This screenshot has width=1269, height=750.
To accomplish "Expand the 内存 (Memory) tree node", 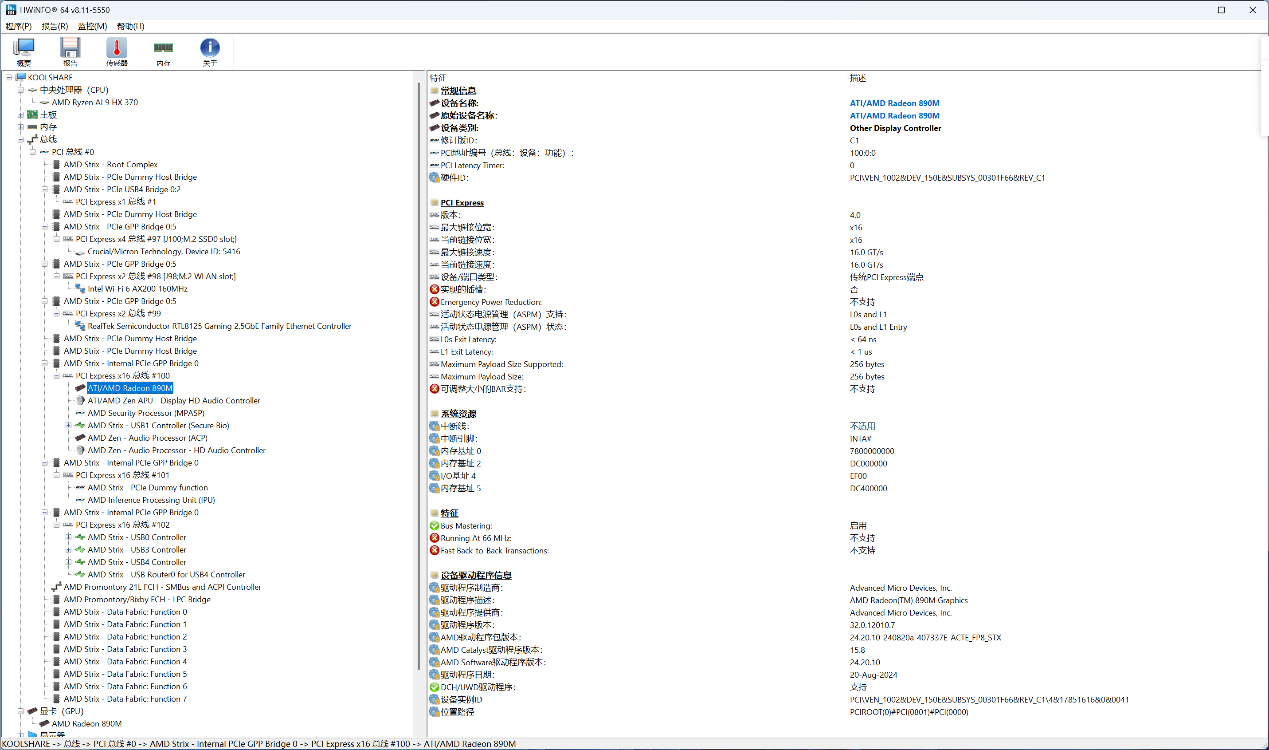I will click(20, 127).
